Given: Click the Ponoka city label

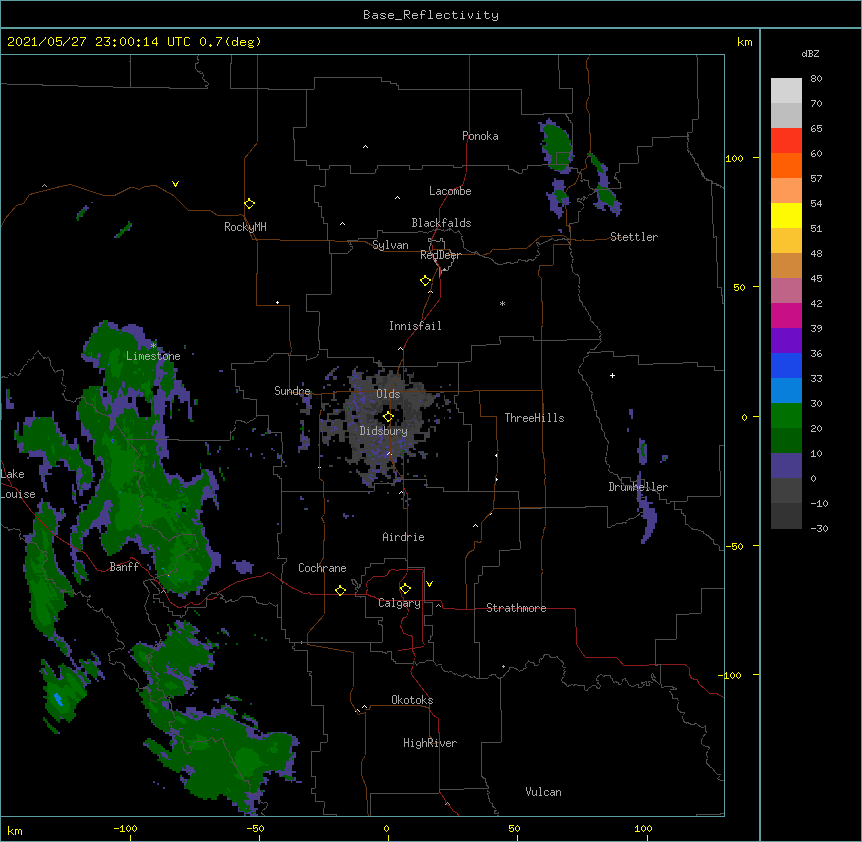Looking at the screenshot, I should tap(480, 136).
